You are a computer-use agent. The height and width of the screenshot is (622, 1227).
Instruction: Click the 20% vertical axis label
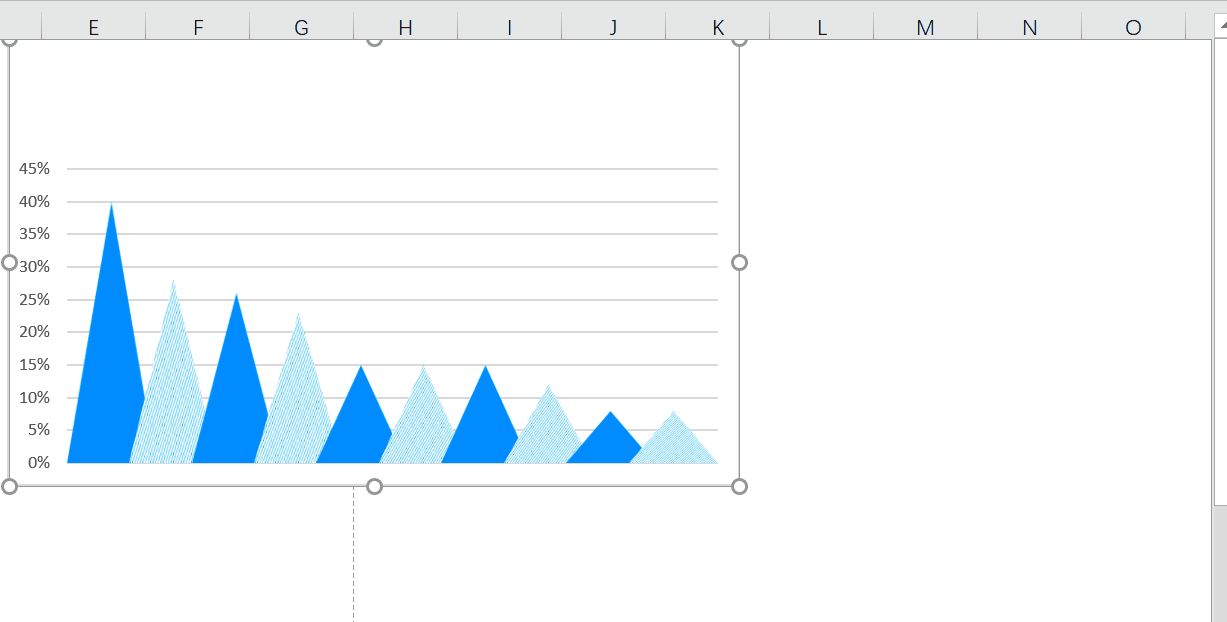(x=34, y=331)
